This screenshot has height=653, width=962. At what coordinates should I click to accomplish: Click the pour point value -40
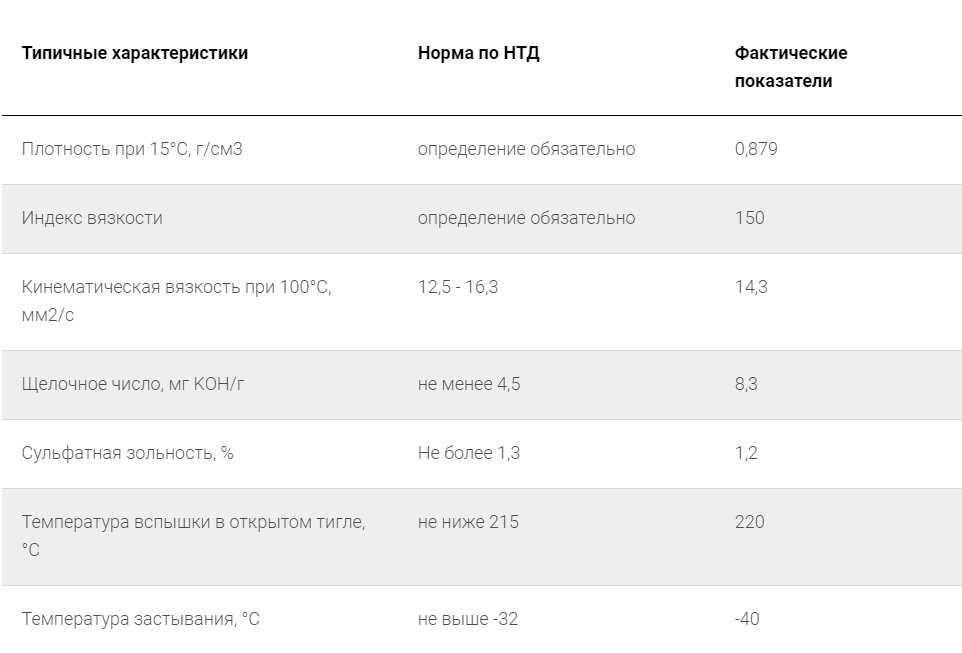(747, 619)
